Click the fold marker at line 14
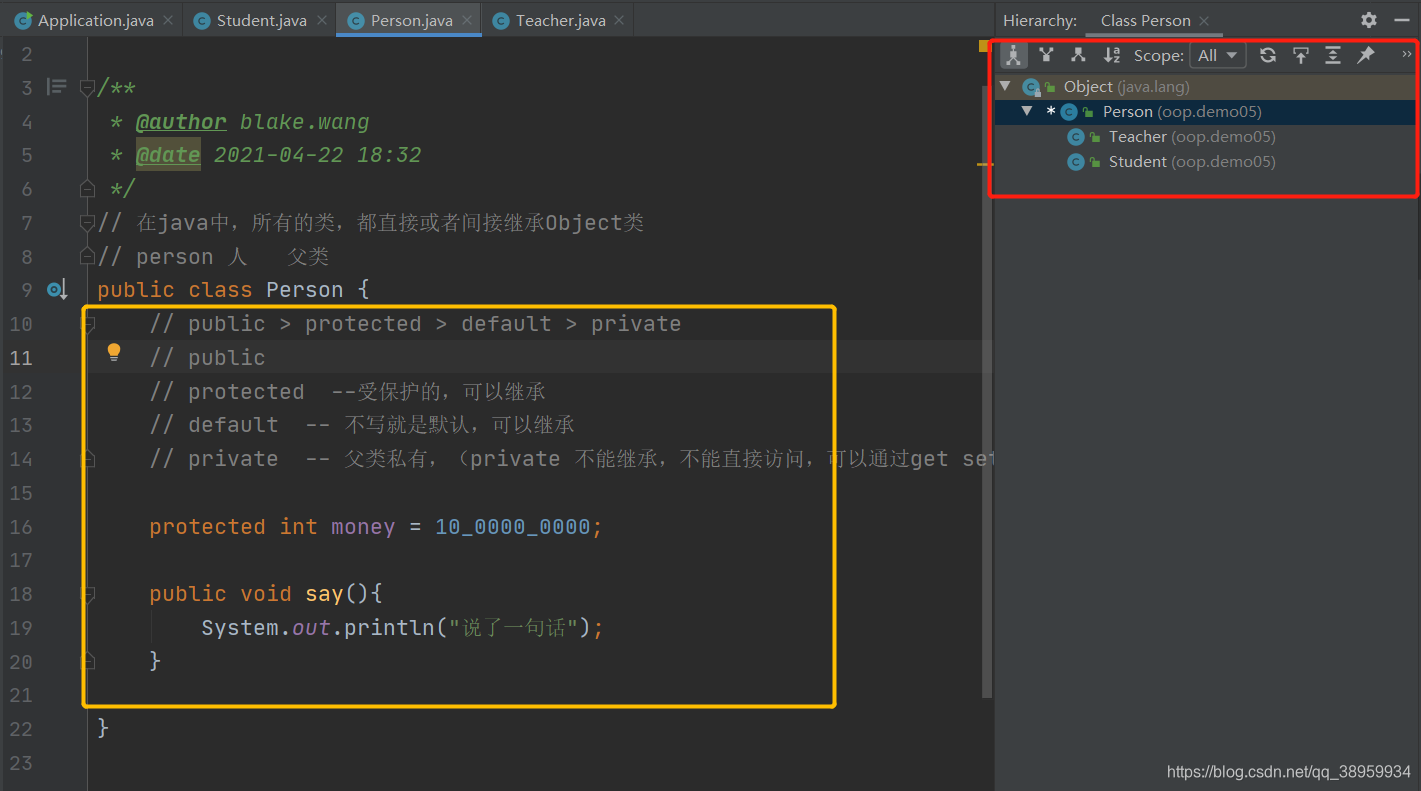The width and height of the screenshot is (1421, 791). click(87, 458)
